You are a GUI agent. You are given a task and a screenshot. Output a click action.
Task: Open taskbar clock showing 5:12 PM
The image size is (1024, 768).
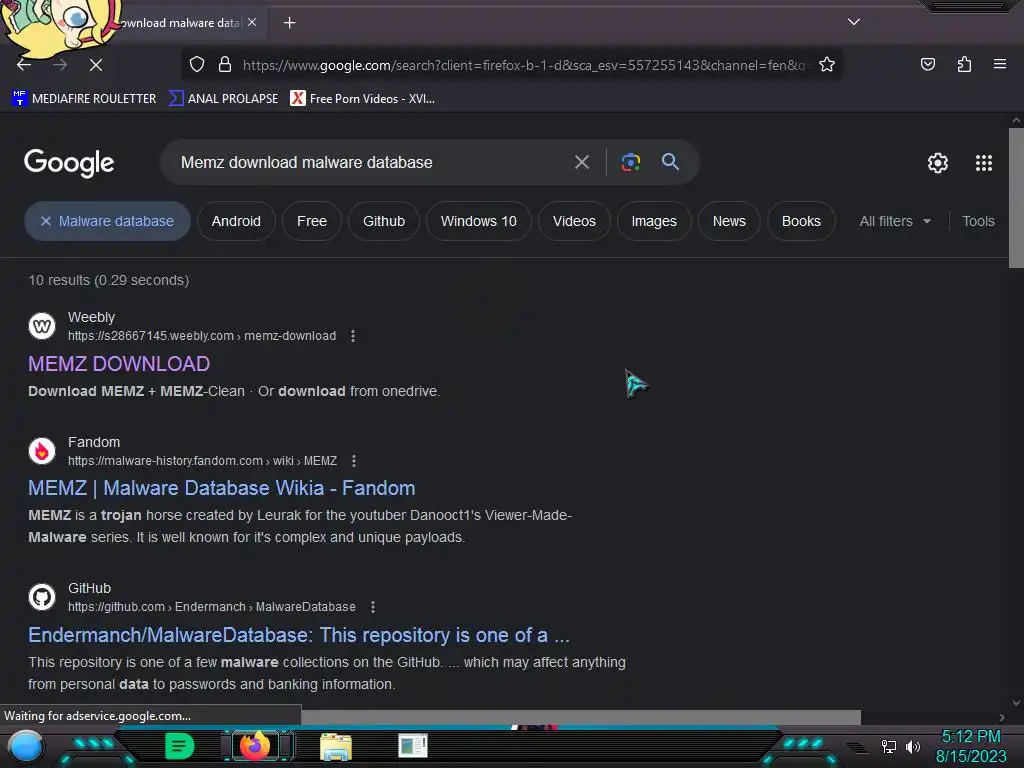pos(970,746)
